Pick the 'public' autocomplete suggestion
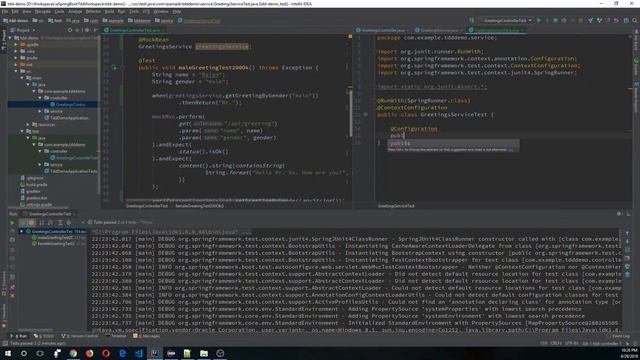This screenshot has width=640, height=360. pos(453,143)
